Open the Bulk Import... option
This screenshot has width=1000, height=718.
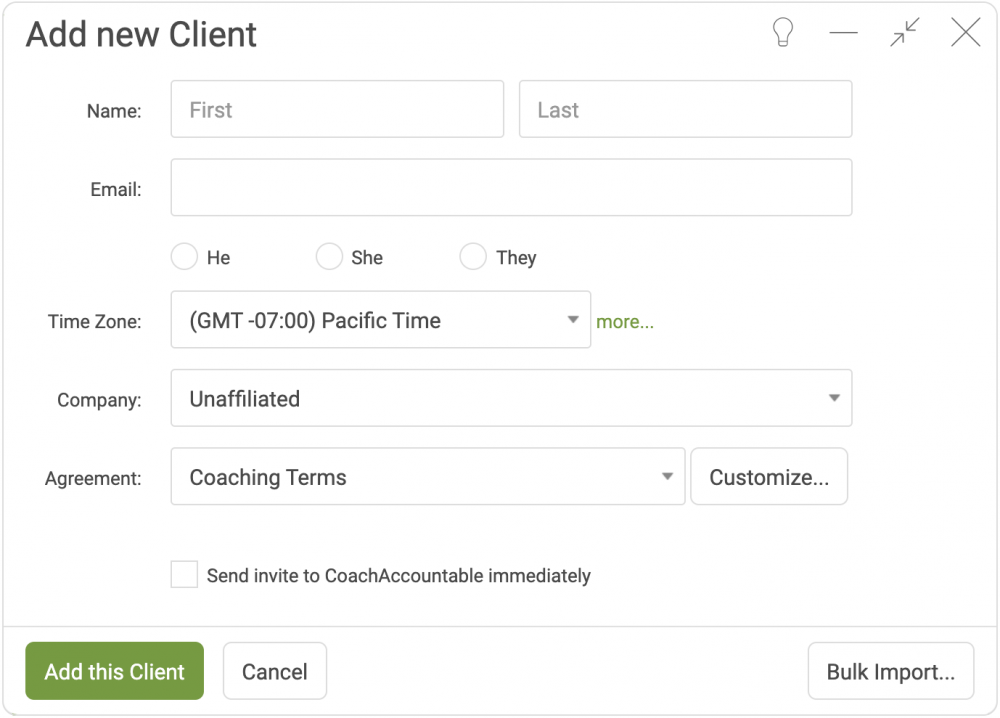(x=891, y=671)
